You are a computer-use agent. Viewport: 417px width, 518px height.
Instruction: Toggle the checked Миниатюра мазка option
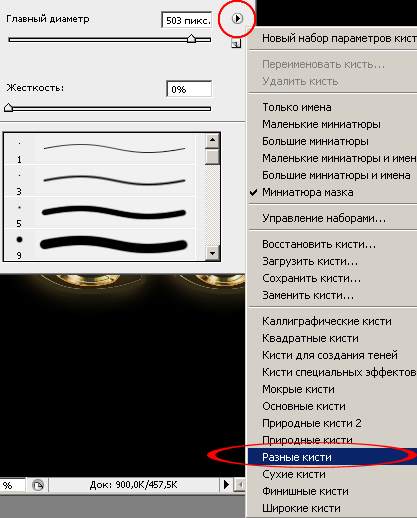(x=333, y=192)
